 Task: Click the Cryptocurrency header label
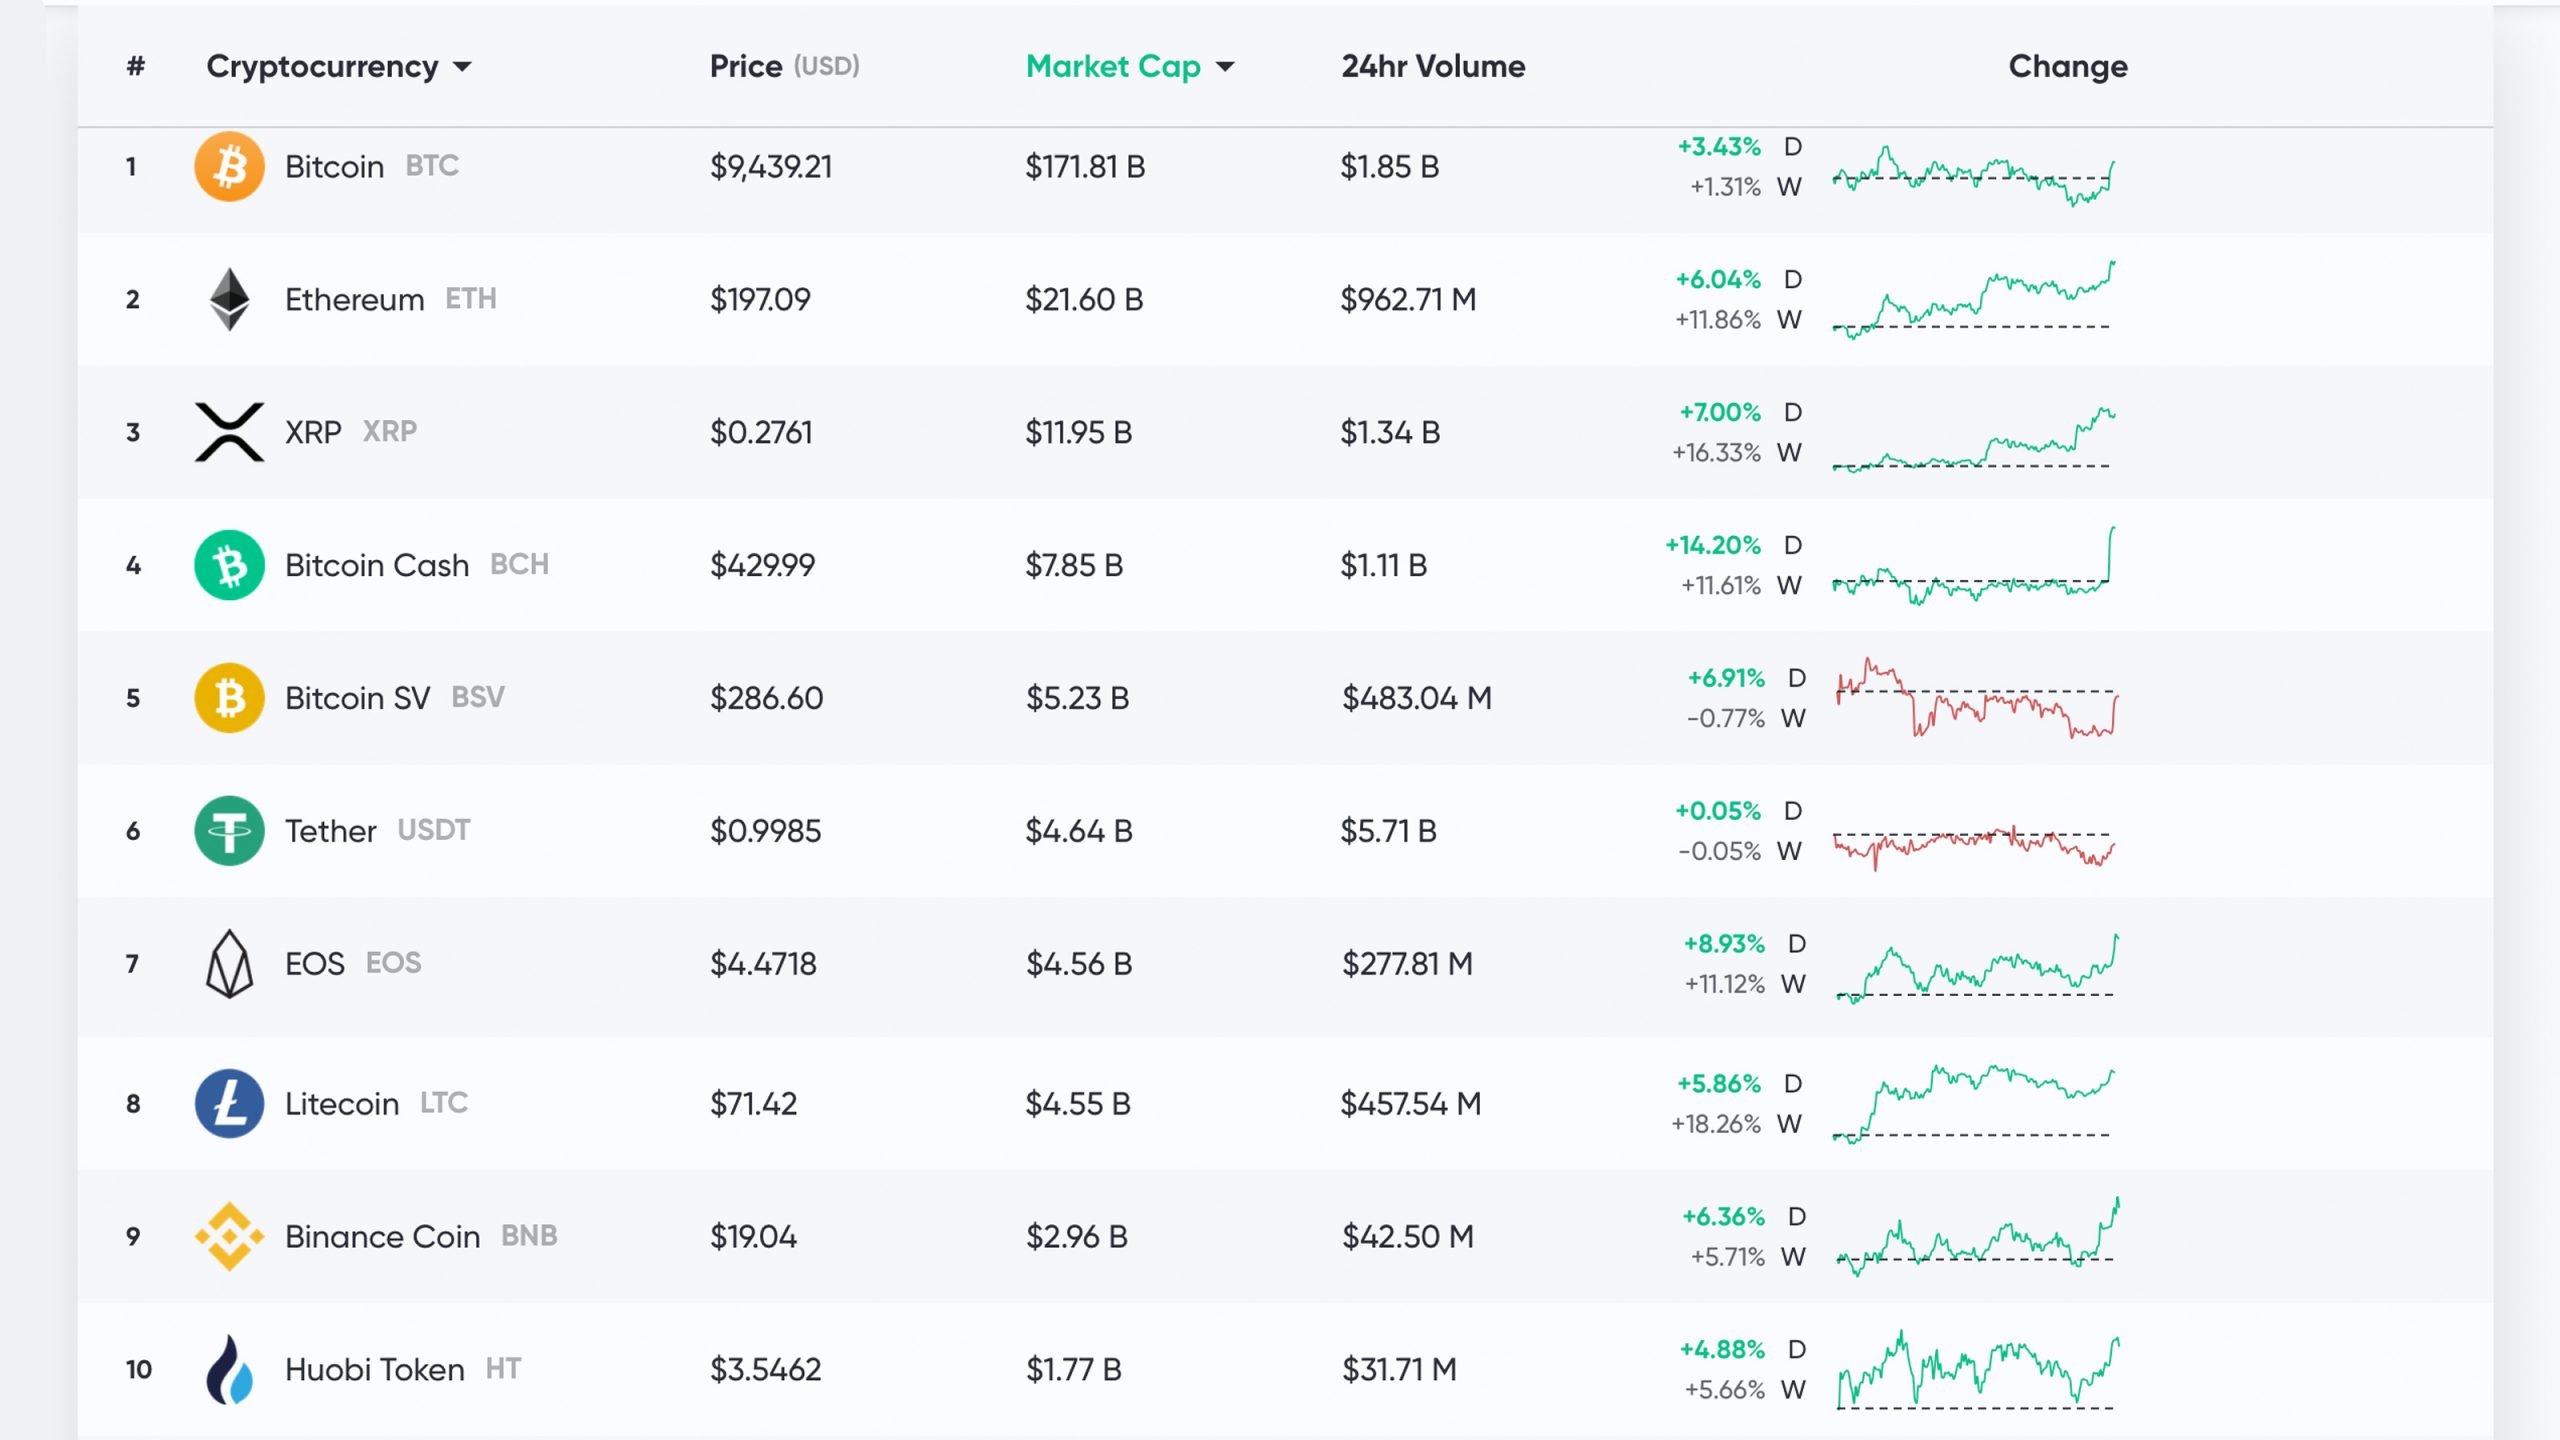(322, 66)
